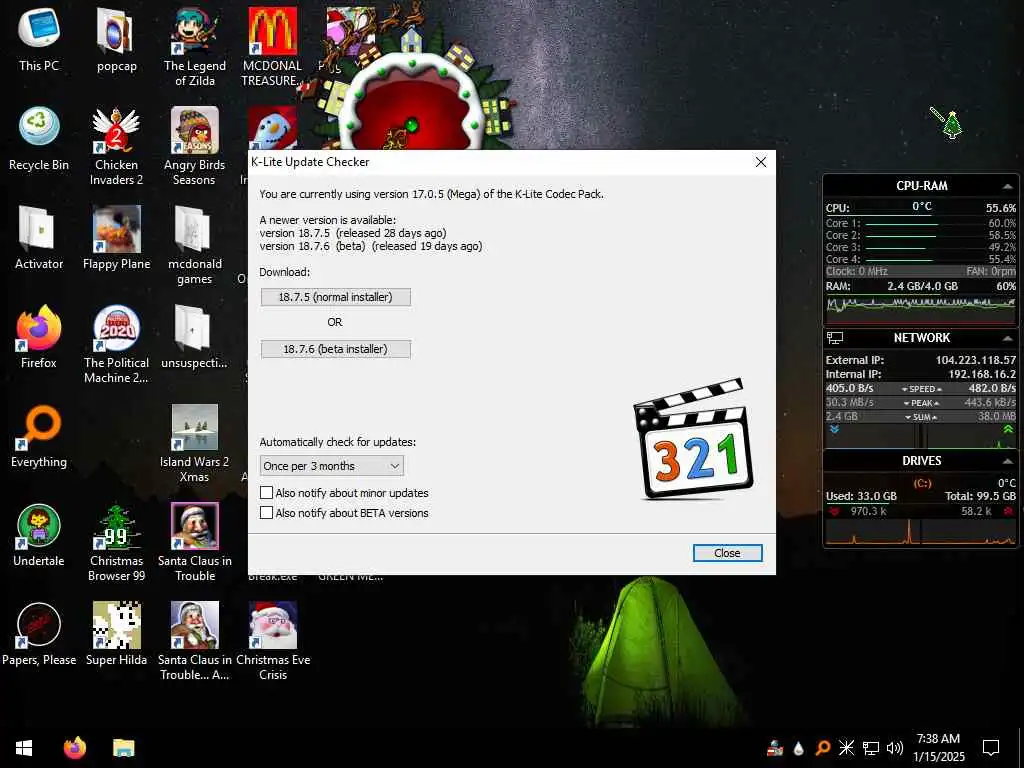
Task: Click the water drop tray icon
Action: (x=798, y=748)
